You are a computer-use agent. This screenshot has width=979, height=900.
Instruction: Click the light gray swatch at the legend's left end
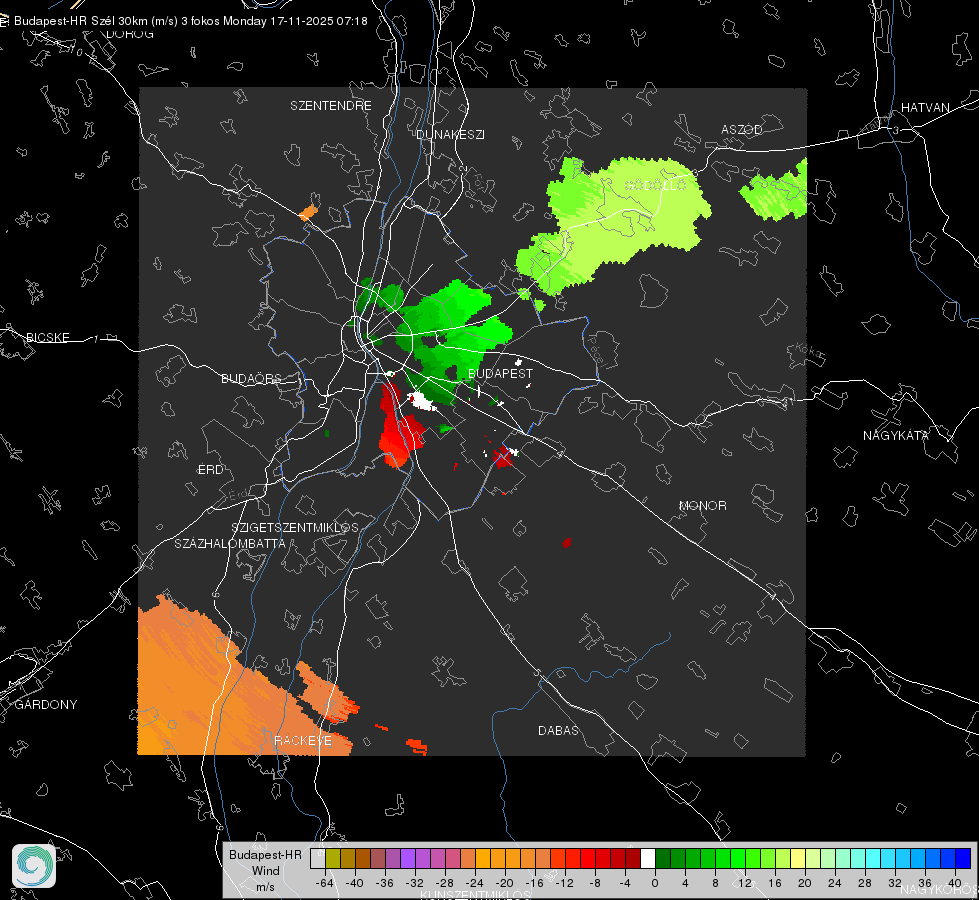318,859
